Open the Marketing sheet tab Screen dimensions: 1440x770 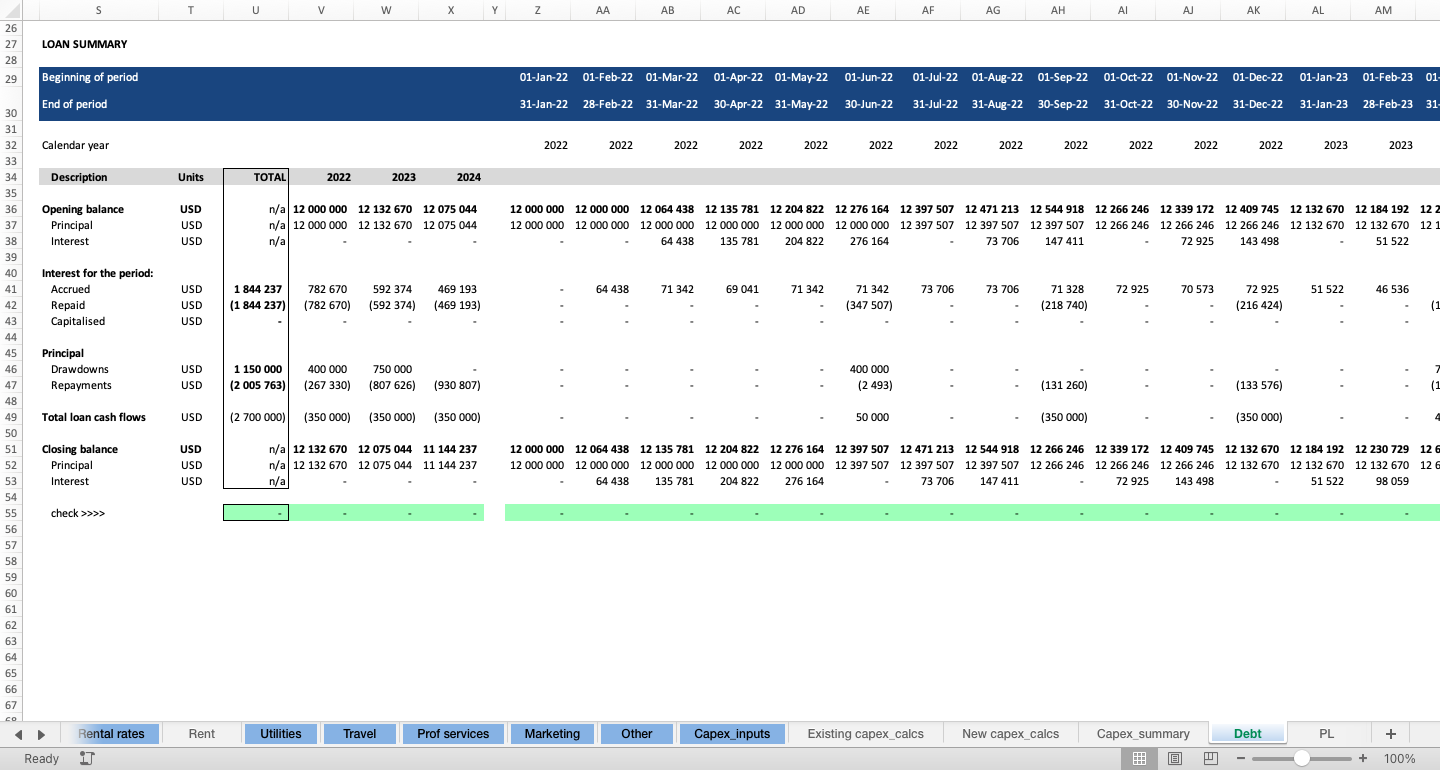coord(552,733)
